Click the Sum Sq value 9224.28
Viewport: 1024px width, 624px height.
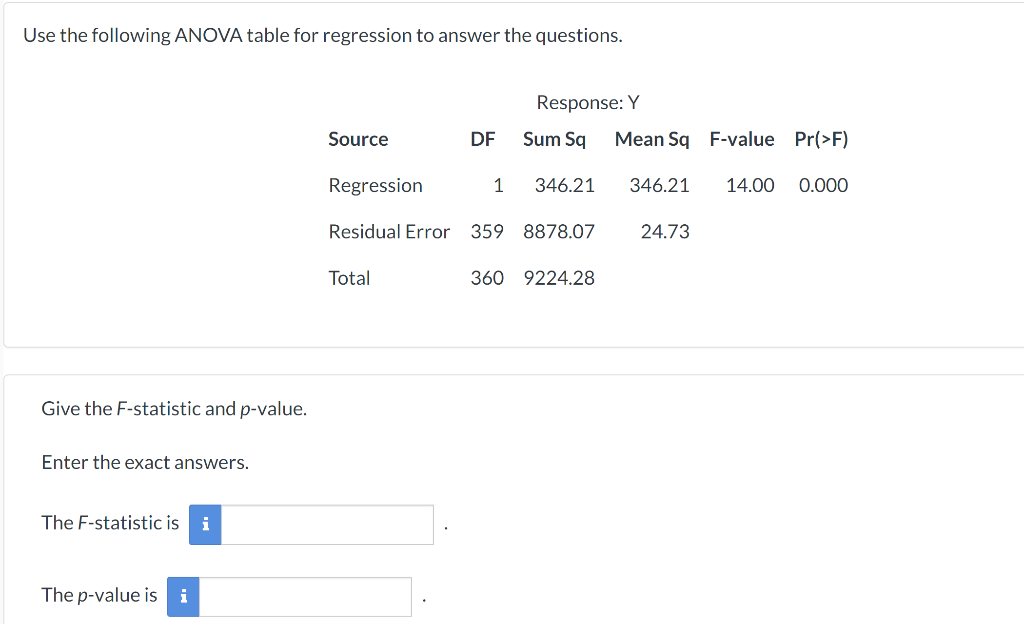(559, 278)
